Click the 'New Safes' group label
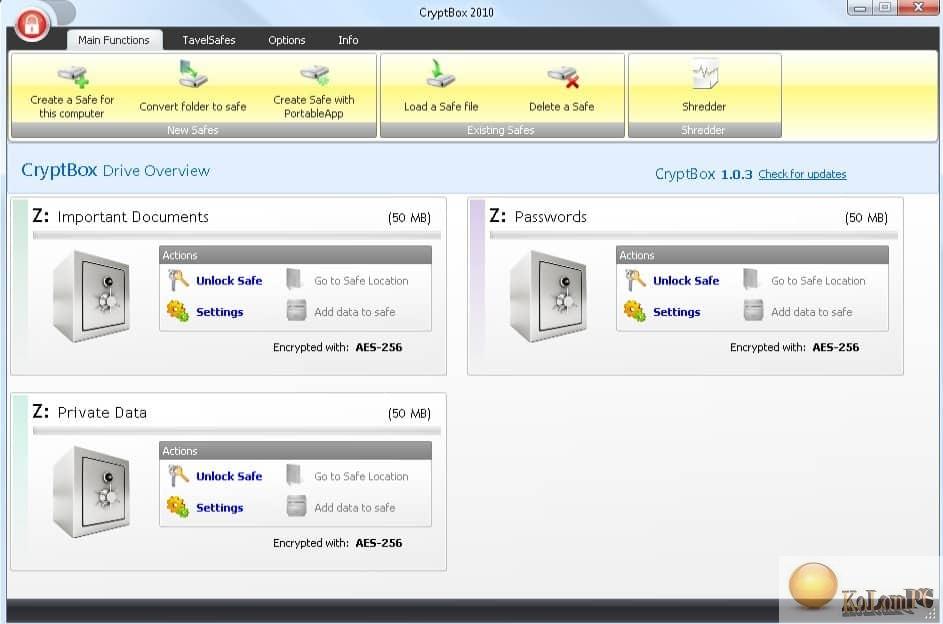Image resolution: width=943 pixels, height=624 pixels. pos(193,130)
